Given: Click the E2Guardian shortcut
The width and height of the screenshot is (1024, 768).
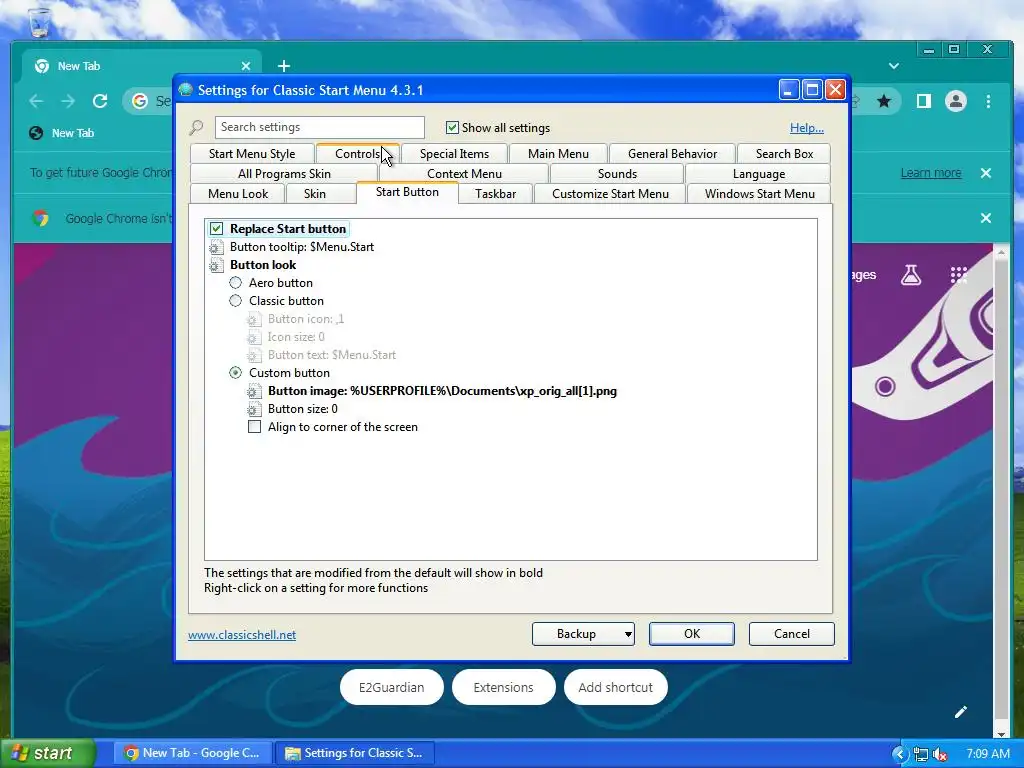Looking at the screenshot, I should pos(392,687).
